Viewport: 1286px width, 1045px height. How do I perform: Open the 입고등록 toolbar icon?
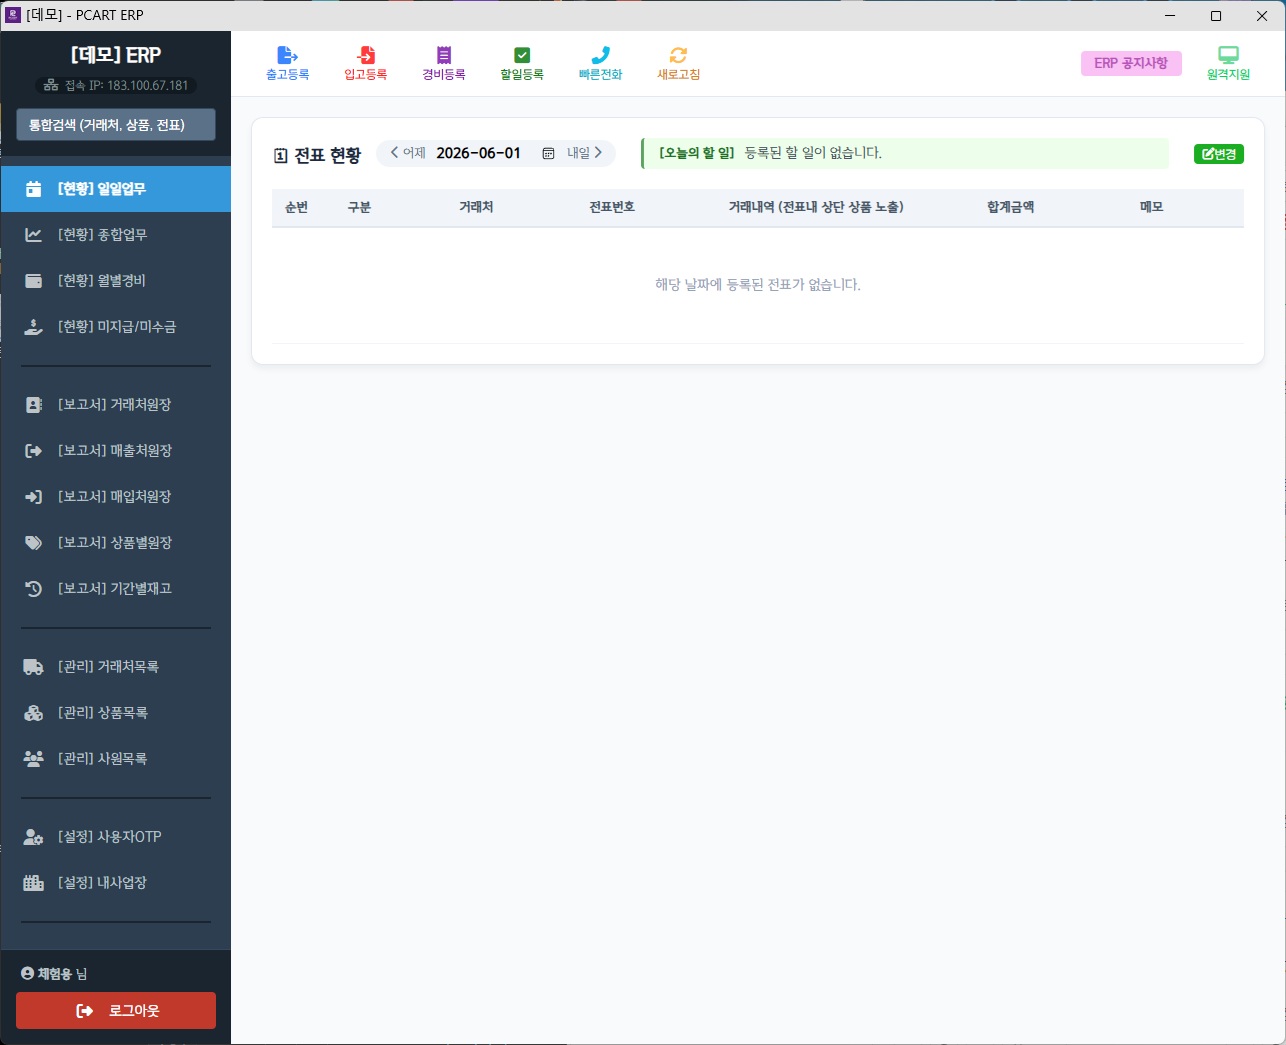pos(365,55)
